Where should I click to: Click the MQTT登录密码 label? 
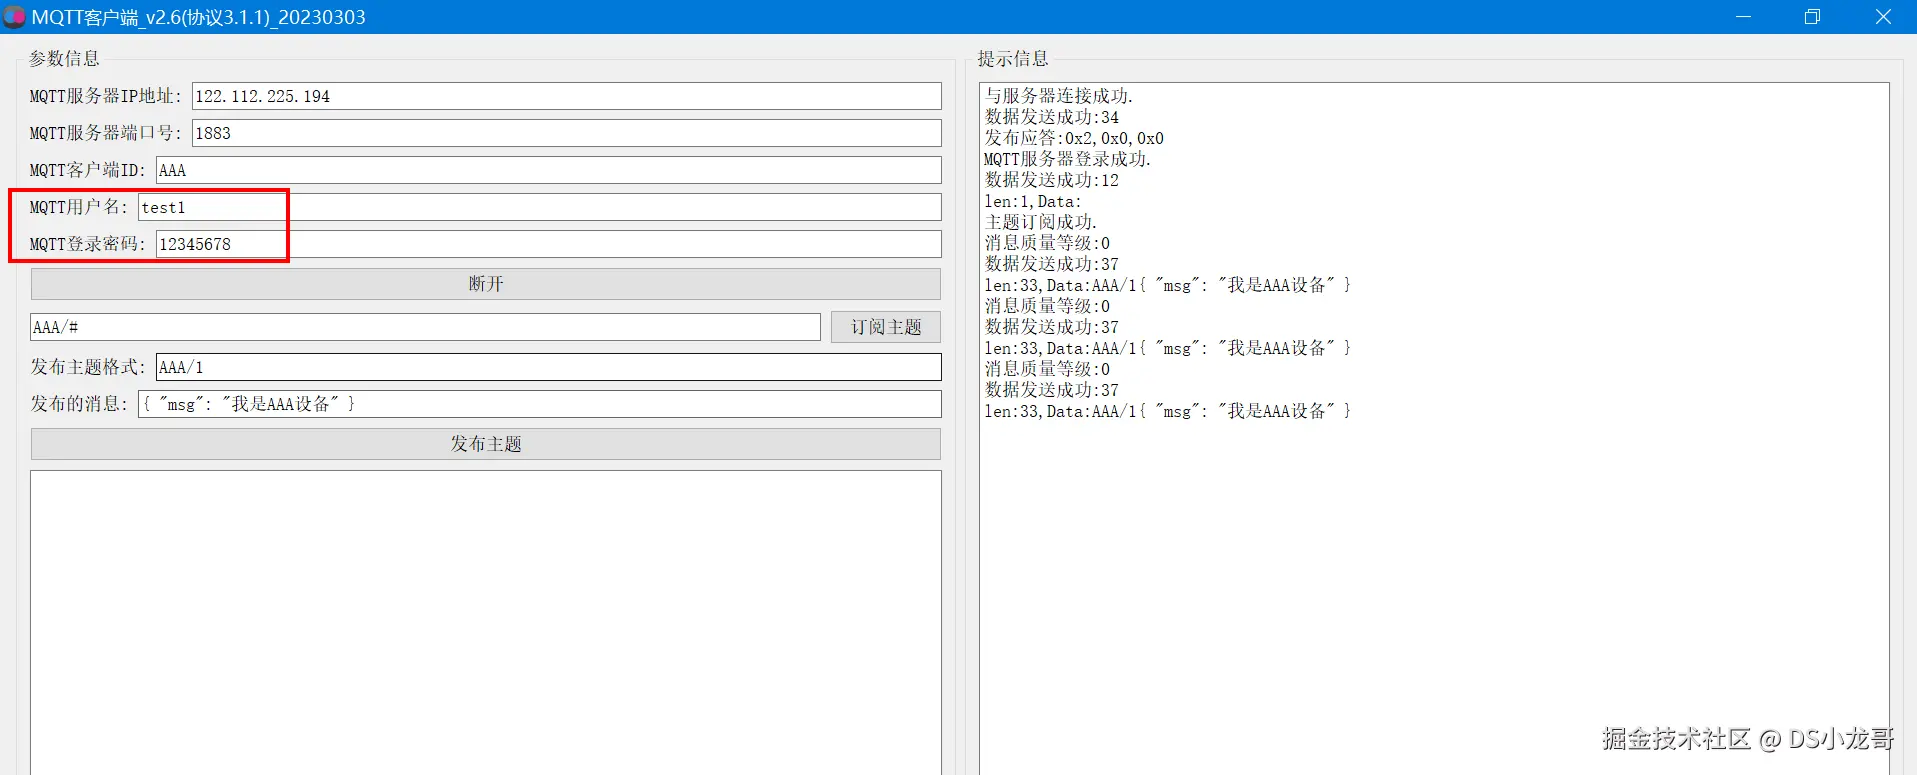[x=88, y=244]
